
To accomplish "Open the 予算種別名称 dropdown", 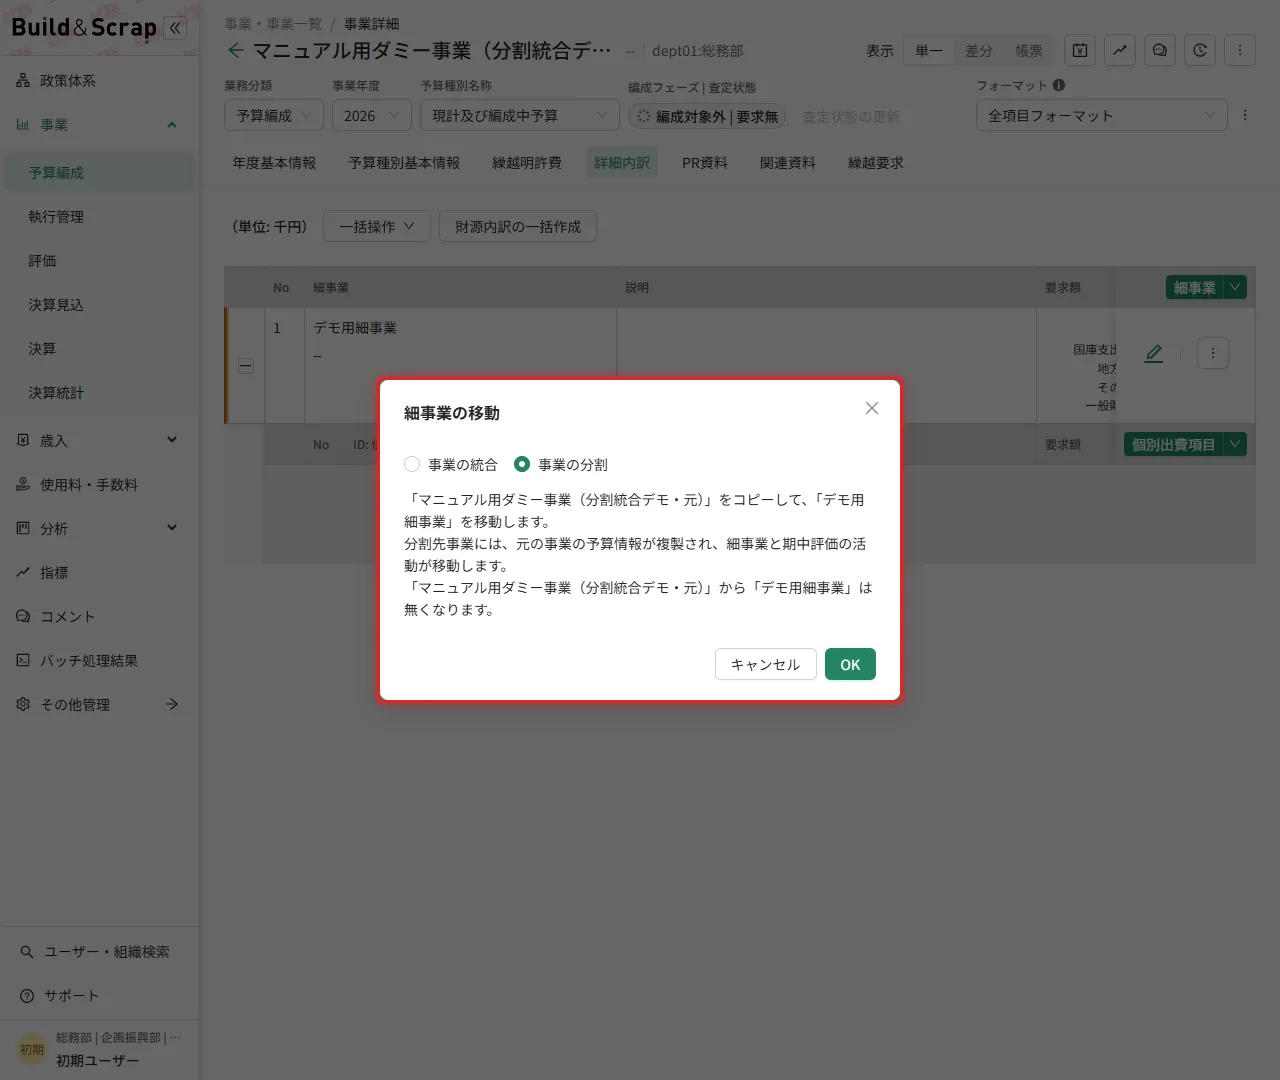I will [520, 116].
